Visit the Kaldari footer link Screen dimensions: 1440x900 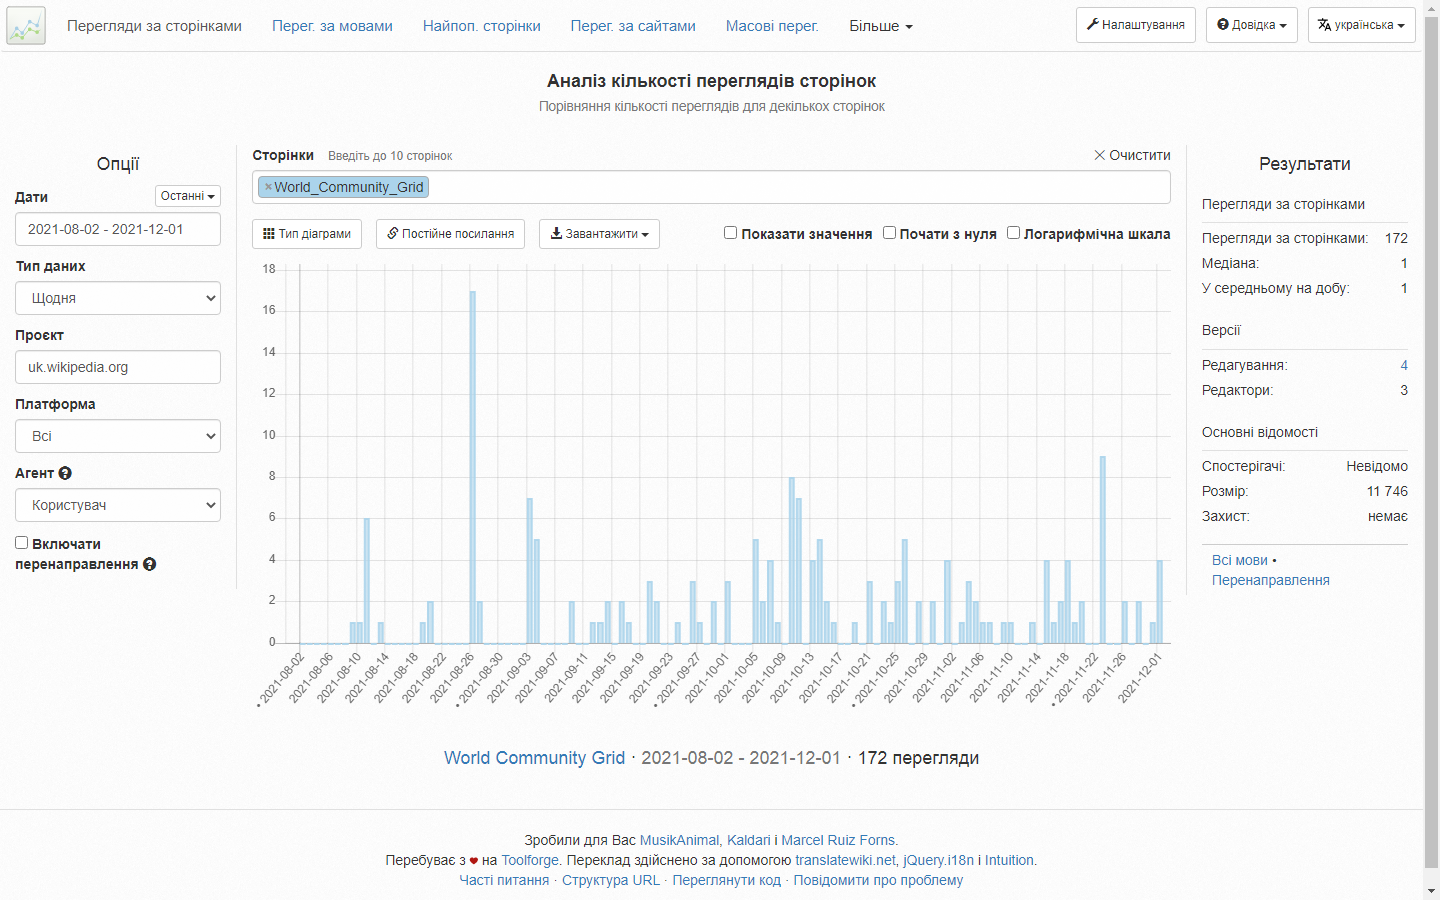click(x=748, y=840)
